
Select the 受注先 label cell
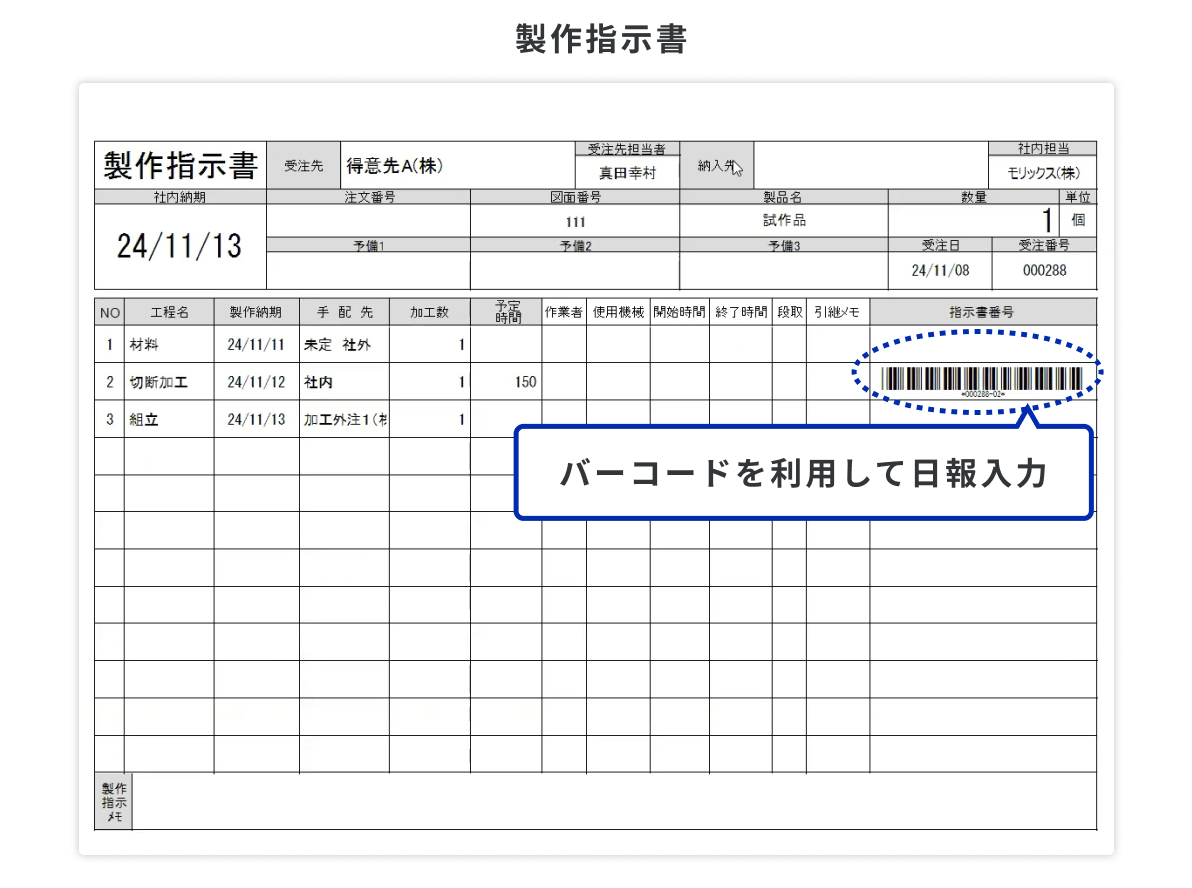[303, 166]
